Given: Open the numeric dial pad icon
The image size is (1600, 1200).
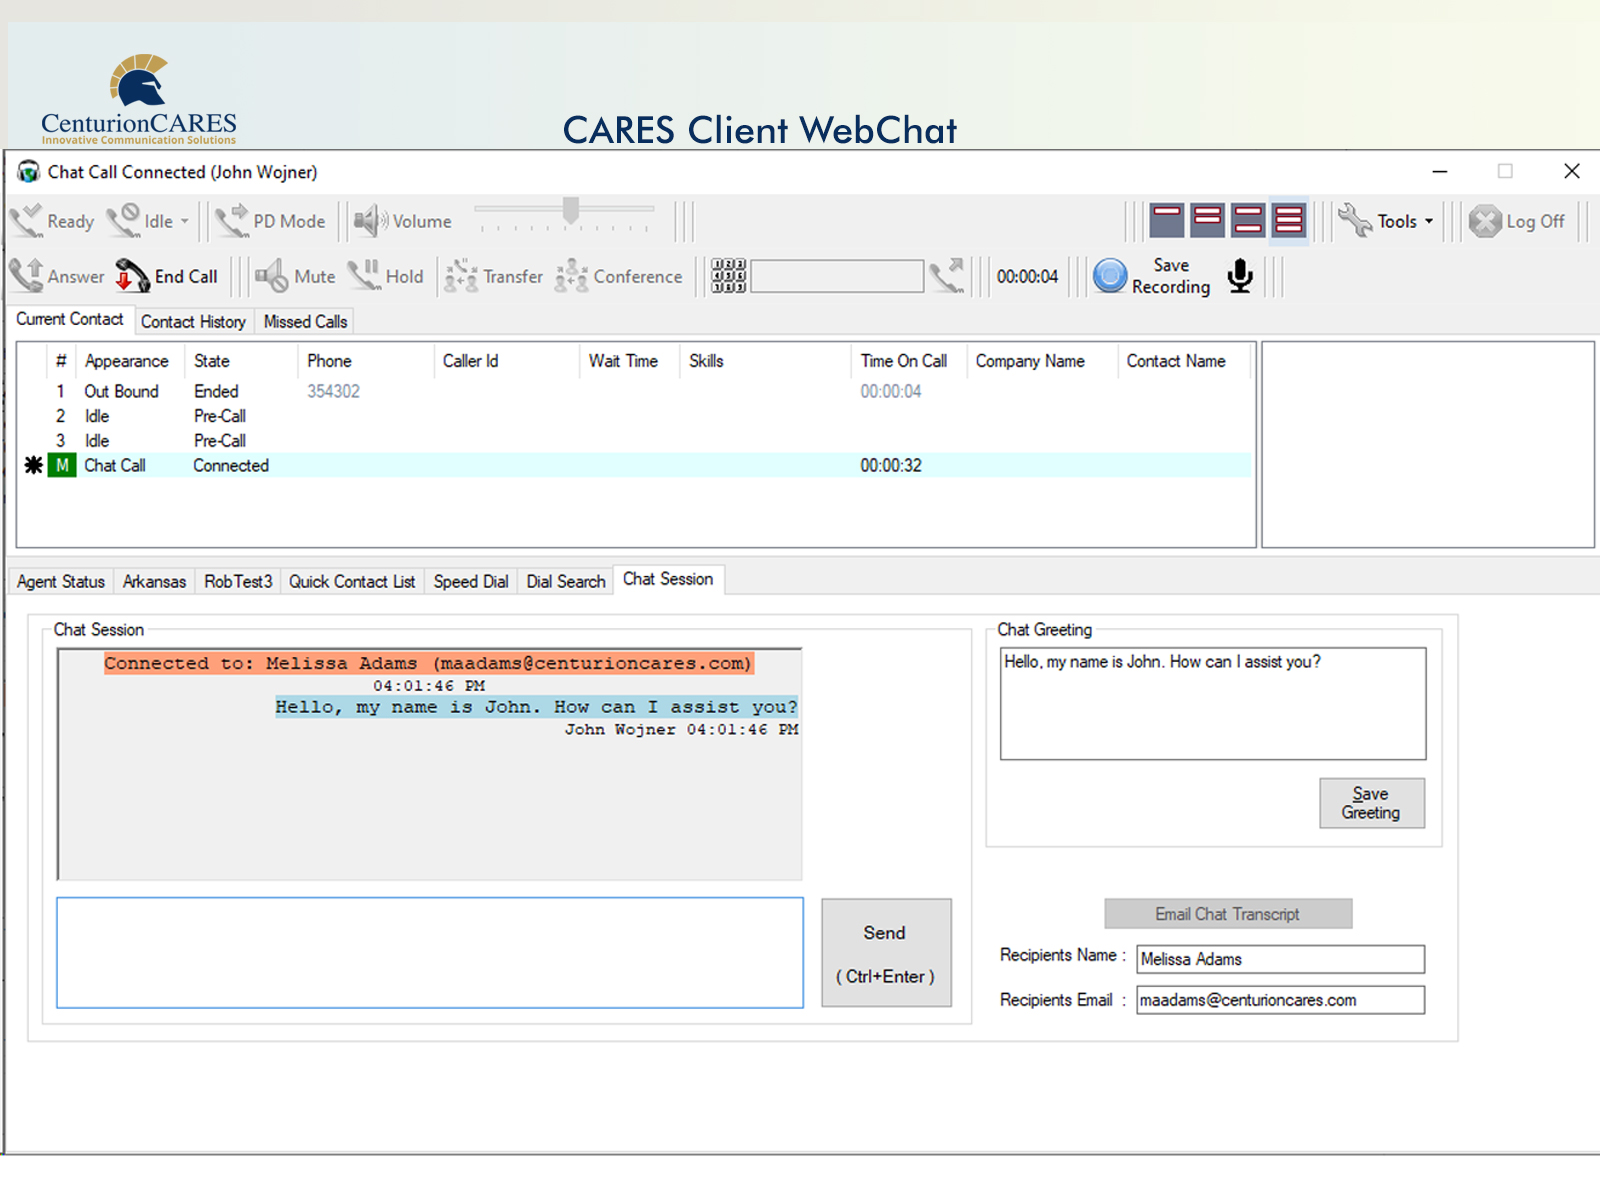Looking at the screenshot, I should point(729,276).
